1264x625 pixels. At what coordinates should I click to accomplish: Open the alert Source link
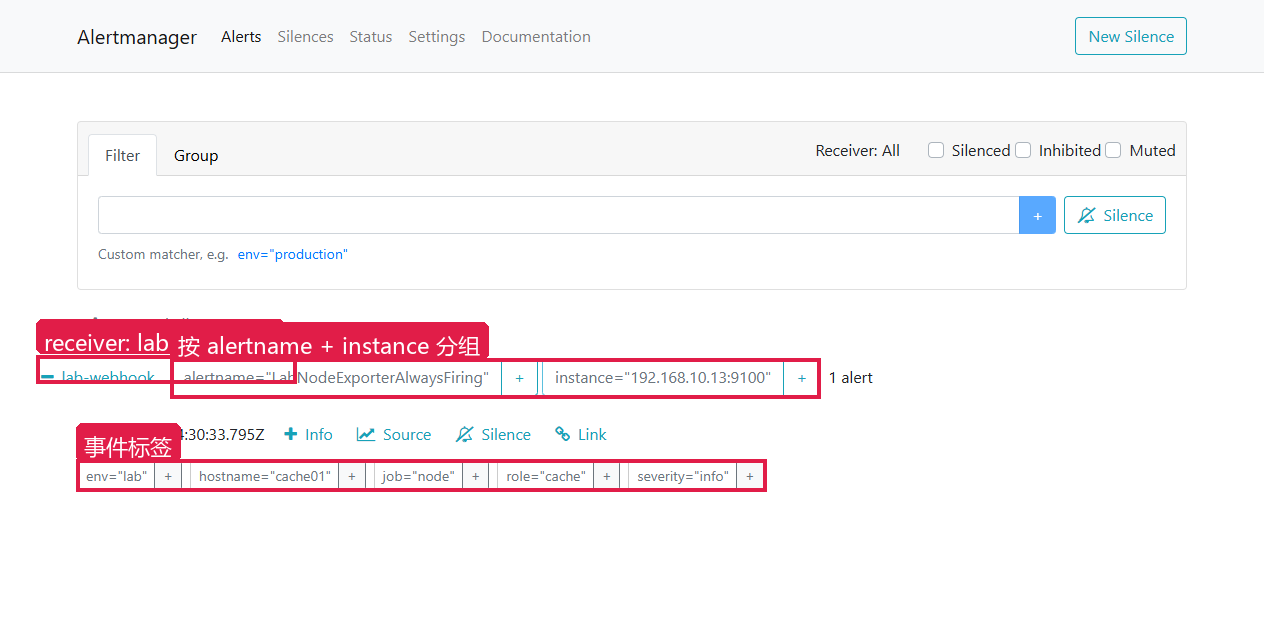tap(394, 434)
